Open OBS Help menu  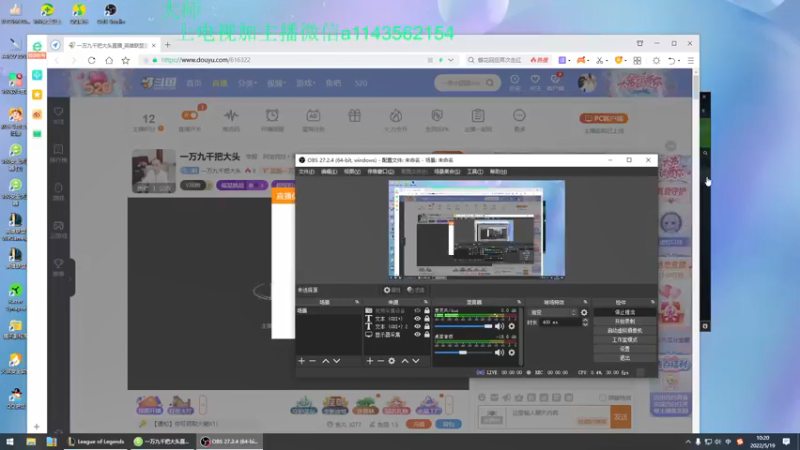click(x=498, y=172)
